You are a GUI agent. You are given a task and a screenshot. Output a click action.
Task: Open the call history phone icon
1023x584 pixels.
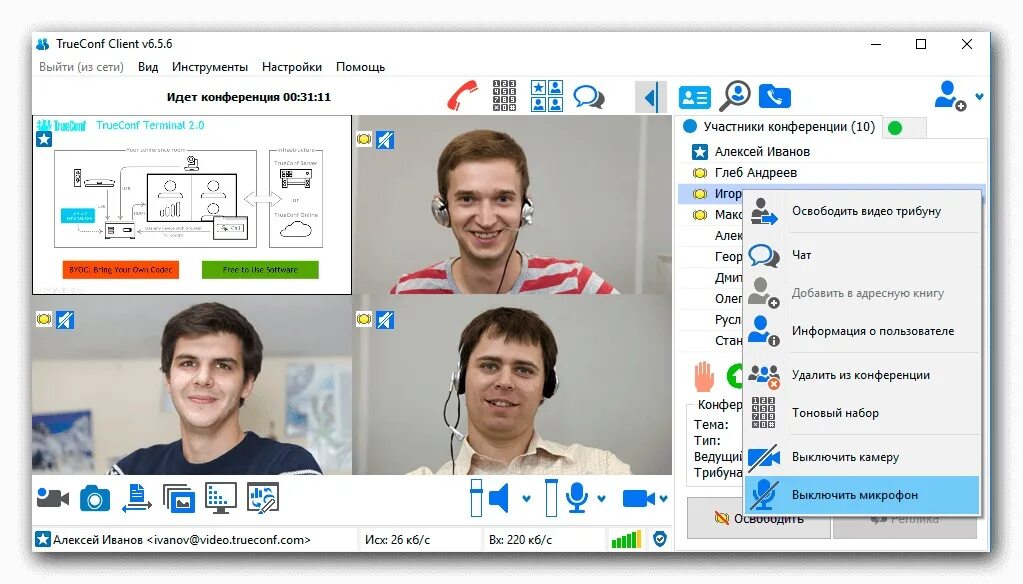click(x=774, y=97)
